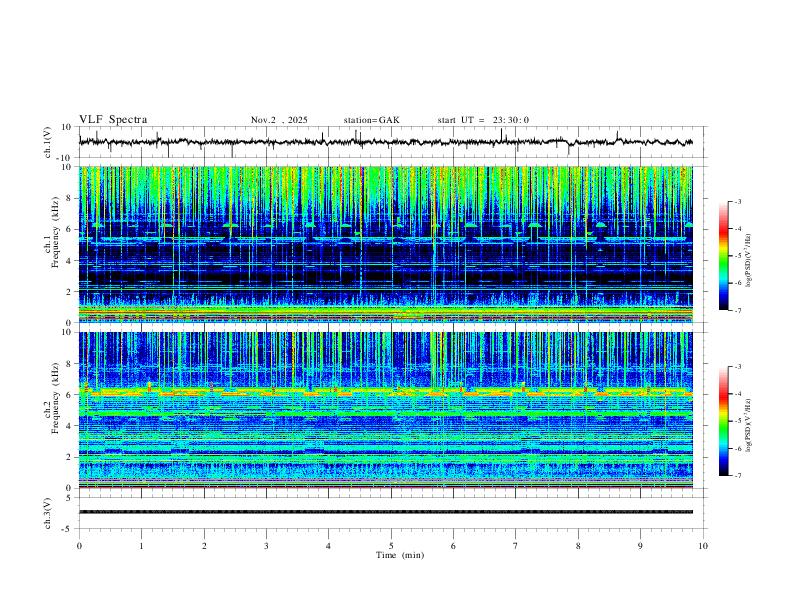792x612 pixels.
Task: Click time axis tick label "4"
Action: [x=328, y=546]
